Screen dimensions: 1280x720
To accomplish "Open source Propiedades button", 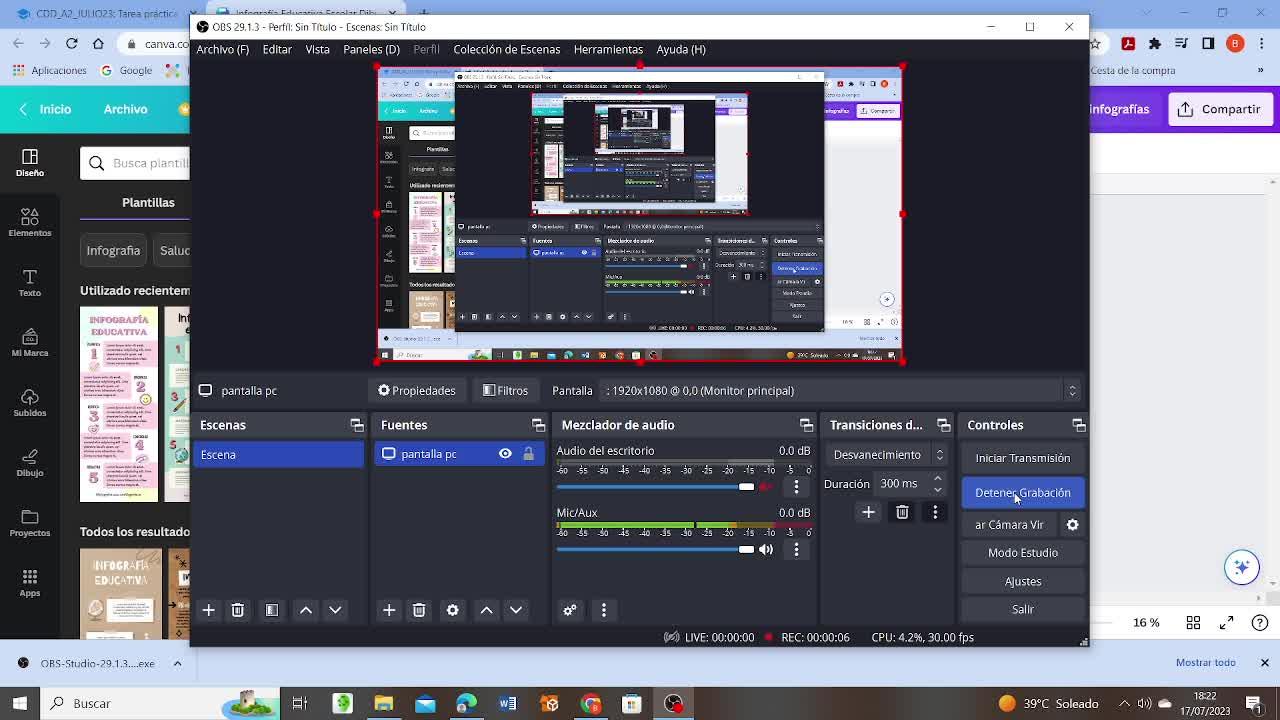I will pyautogui.click(x=417, y=391).
